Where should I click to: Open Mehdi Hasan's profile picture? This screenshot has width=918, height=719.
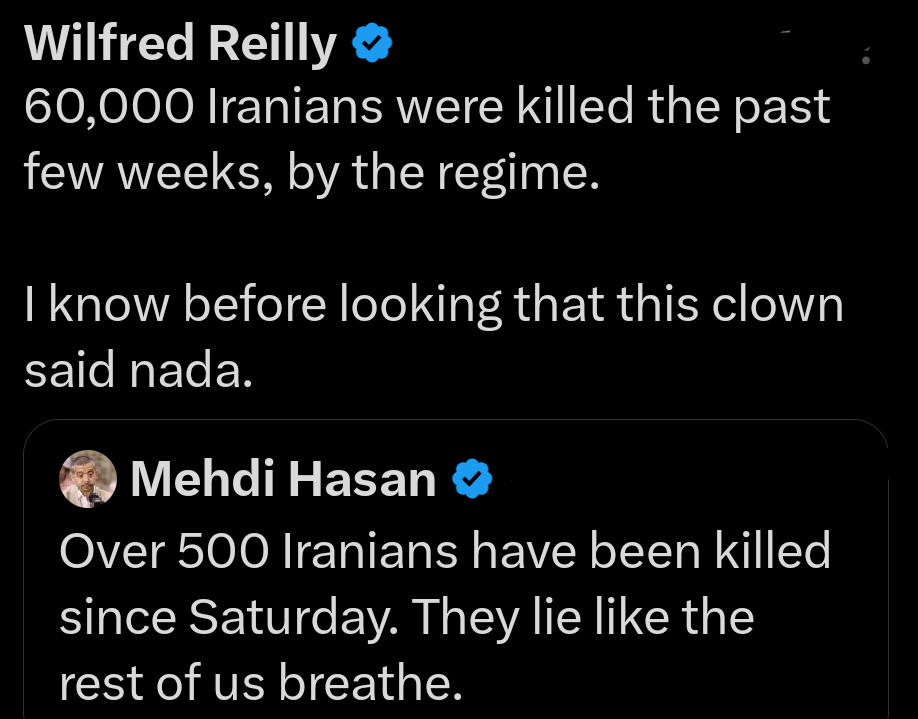[89, 479]
